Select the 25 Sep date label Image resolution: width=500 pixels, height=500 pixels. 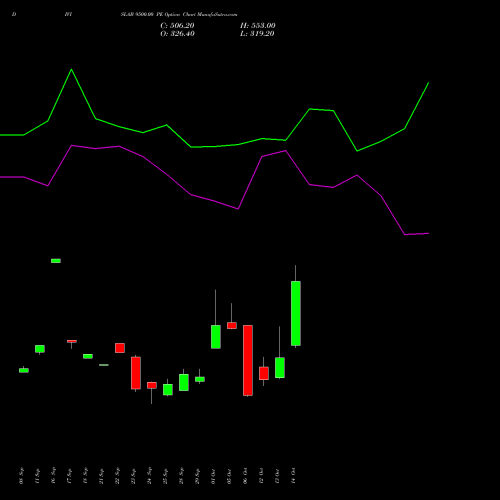(166, 476)
